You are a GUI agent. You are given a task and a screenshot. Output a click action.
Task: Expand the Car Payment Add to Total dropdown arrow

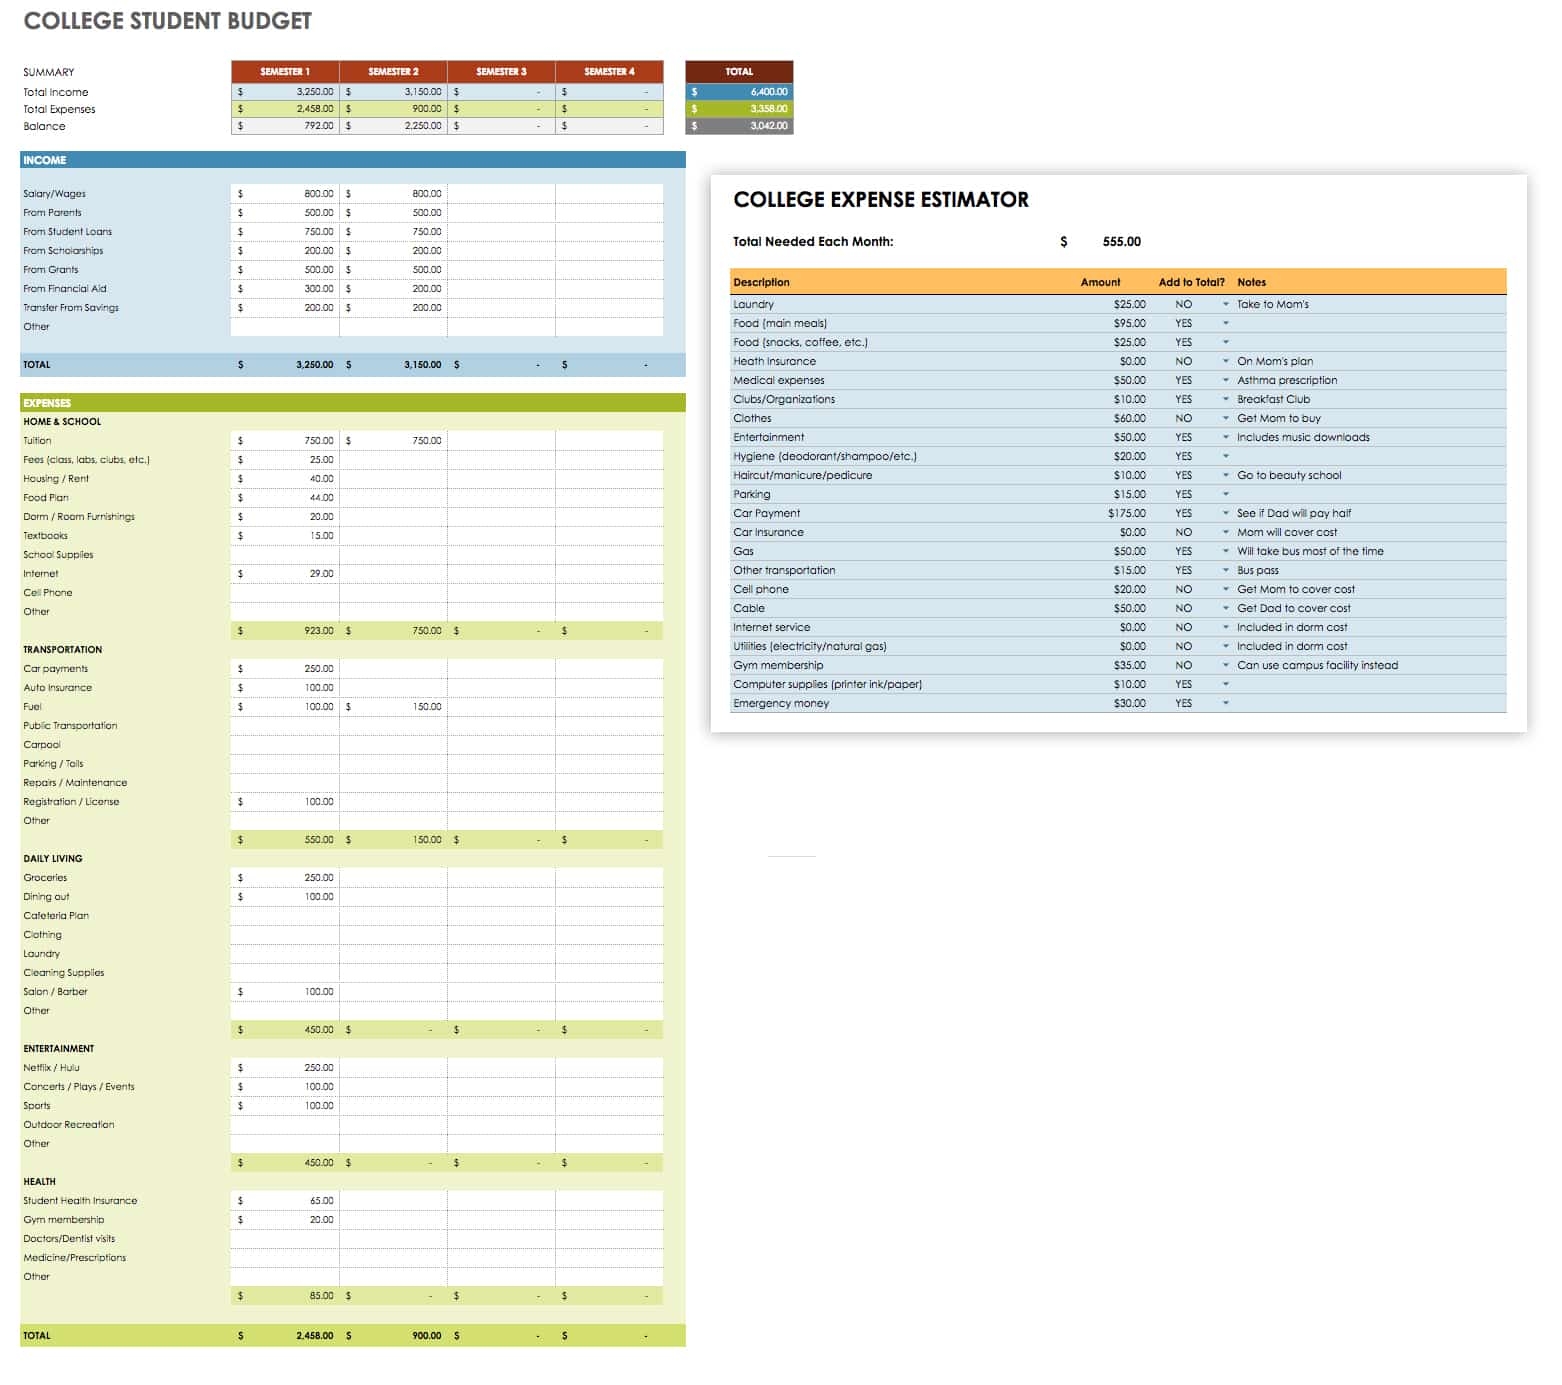coord(1225,513)
